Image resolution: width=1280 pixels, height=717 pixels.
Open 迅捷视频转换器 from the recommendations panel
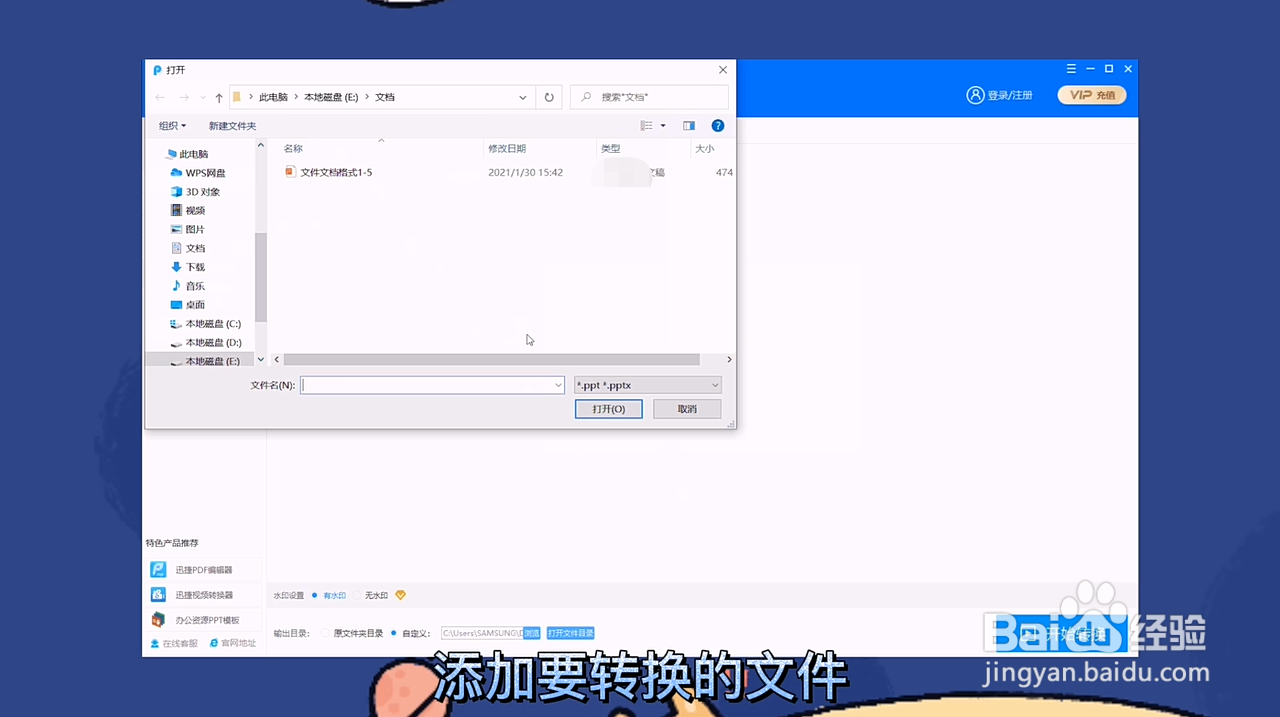point(204,594)
